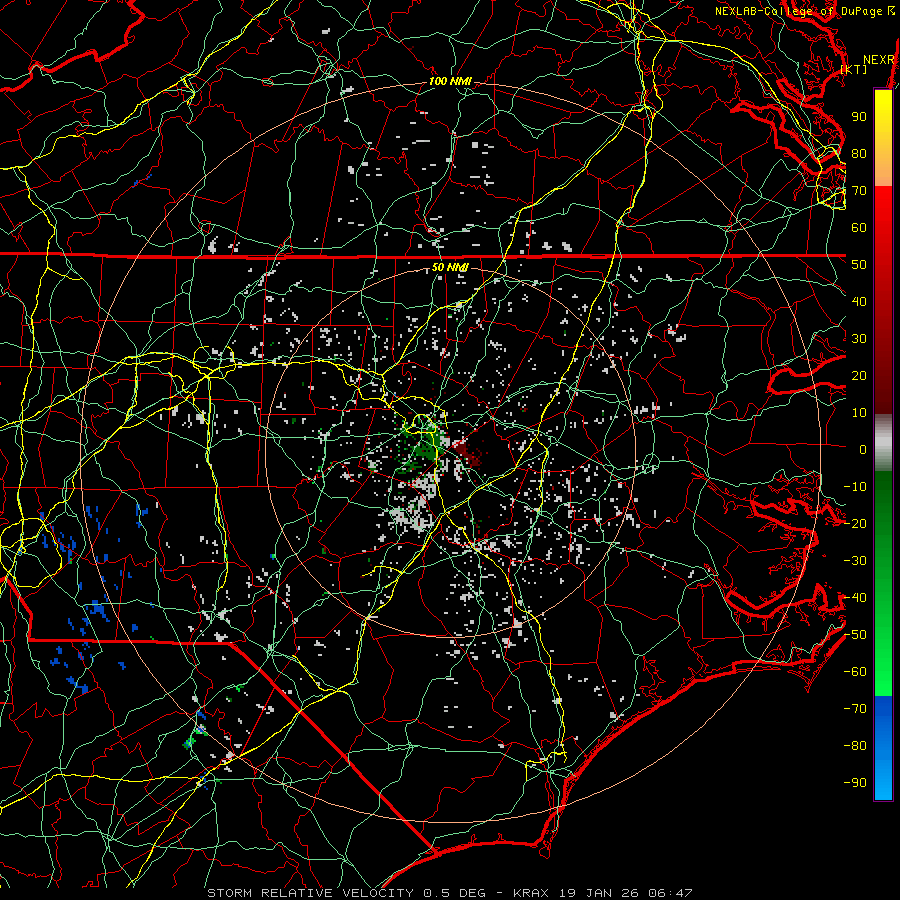Select the 30 value on velocity scale
The image size is (900, 900).
pyautogui.click(x=859, y=339)
